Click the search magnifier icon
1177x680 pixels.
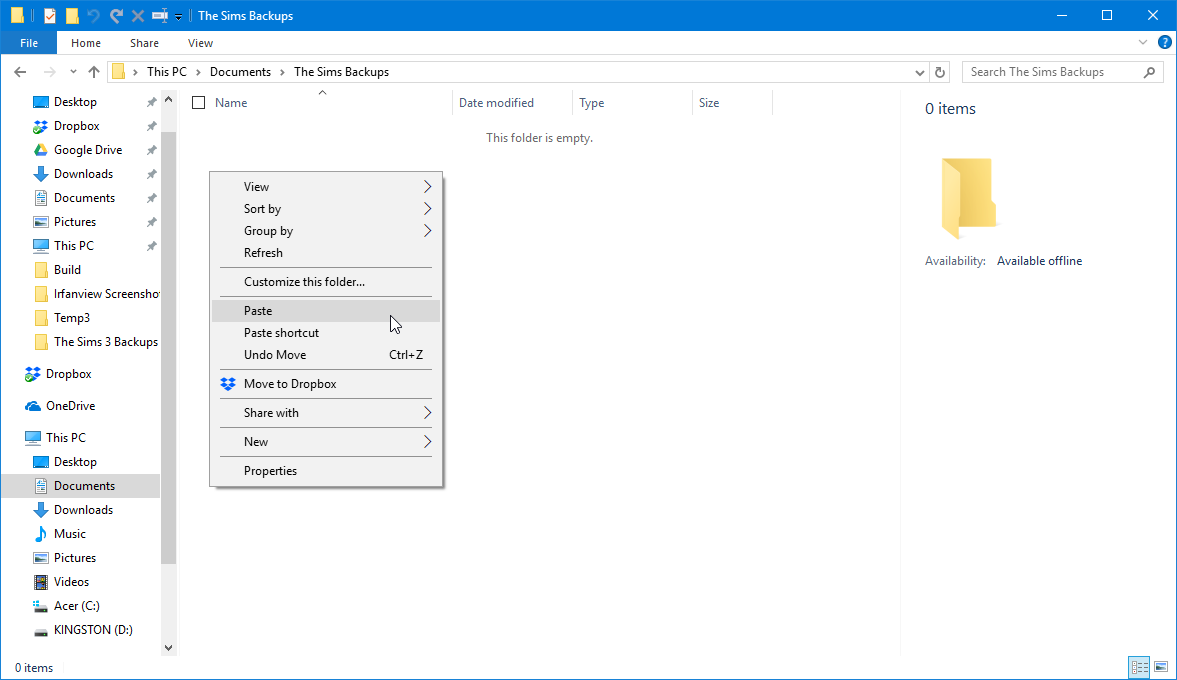pyautogui.click(x=1149, y=72)
